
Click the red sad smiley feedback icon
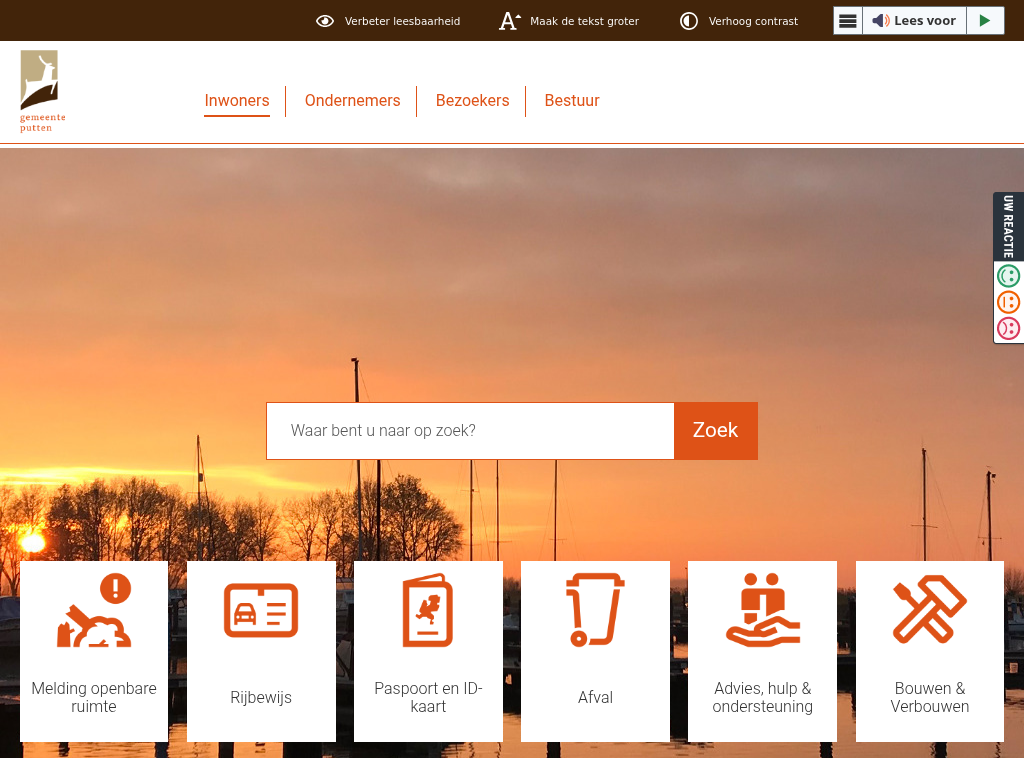(1008, 328)
